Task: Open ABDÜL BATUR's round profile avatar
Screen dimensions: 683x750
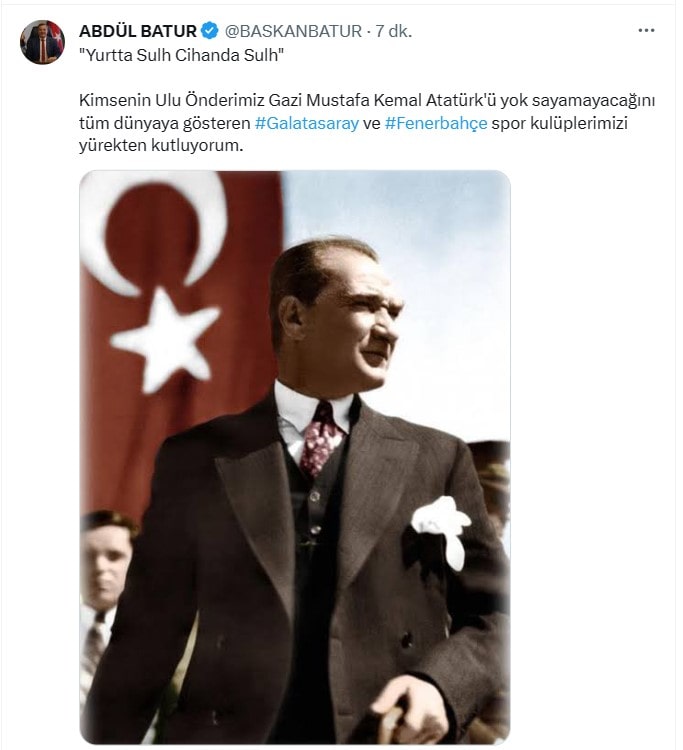Action: point(42,42)
